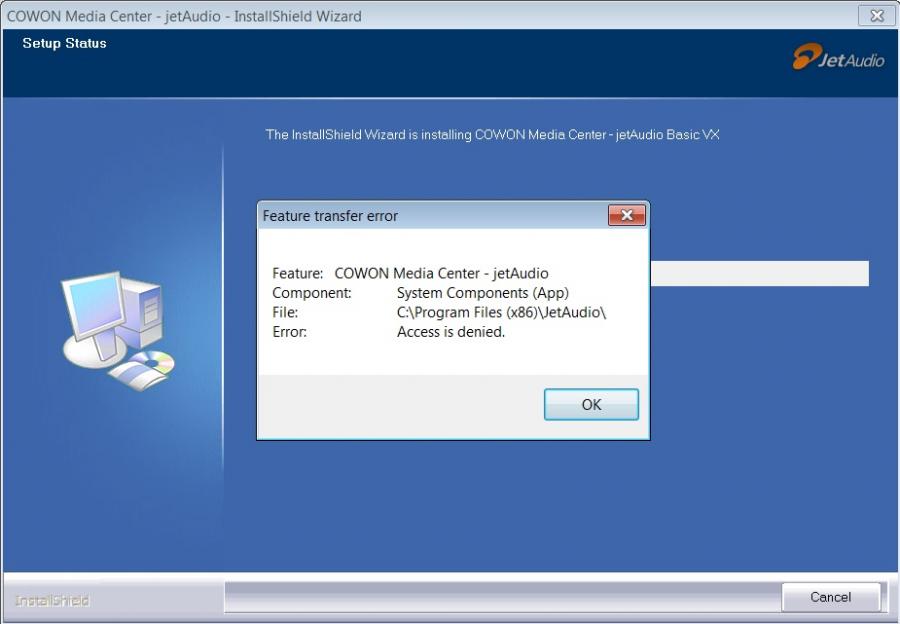900x624 pixels.
Task: Click the 'COWON Media Center - jetAudio' feature name in dialog
Action: [441, 273]
